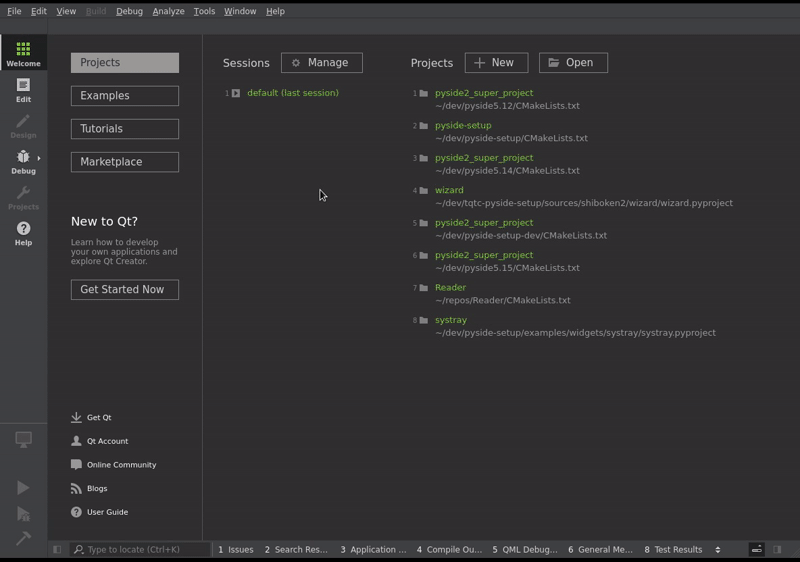Select the Examples button
Viewport: 800px width, 562px height.
pos(125,96)
